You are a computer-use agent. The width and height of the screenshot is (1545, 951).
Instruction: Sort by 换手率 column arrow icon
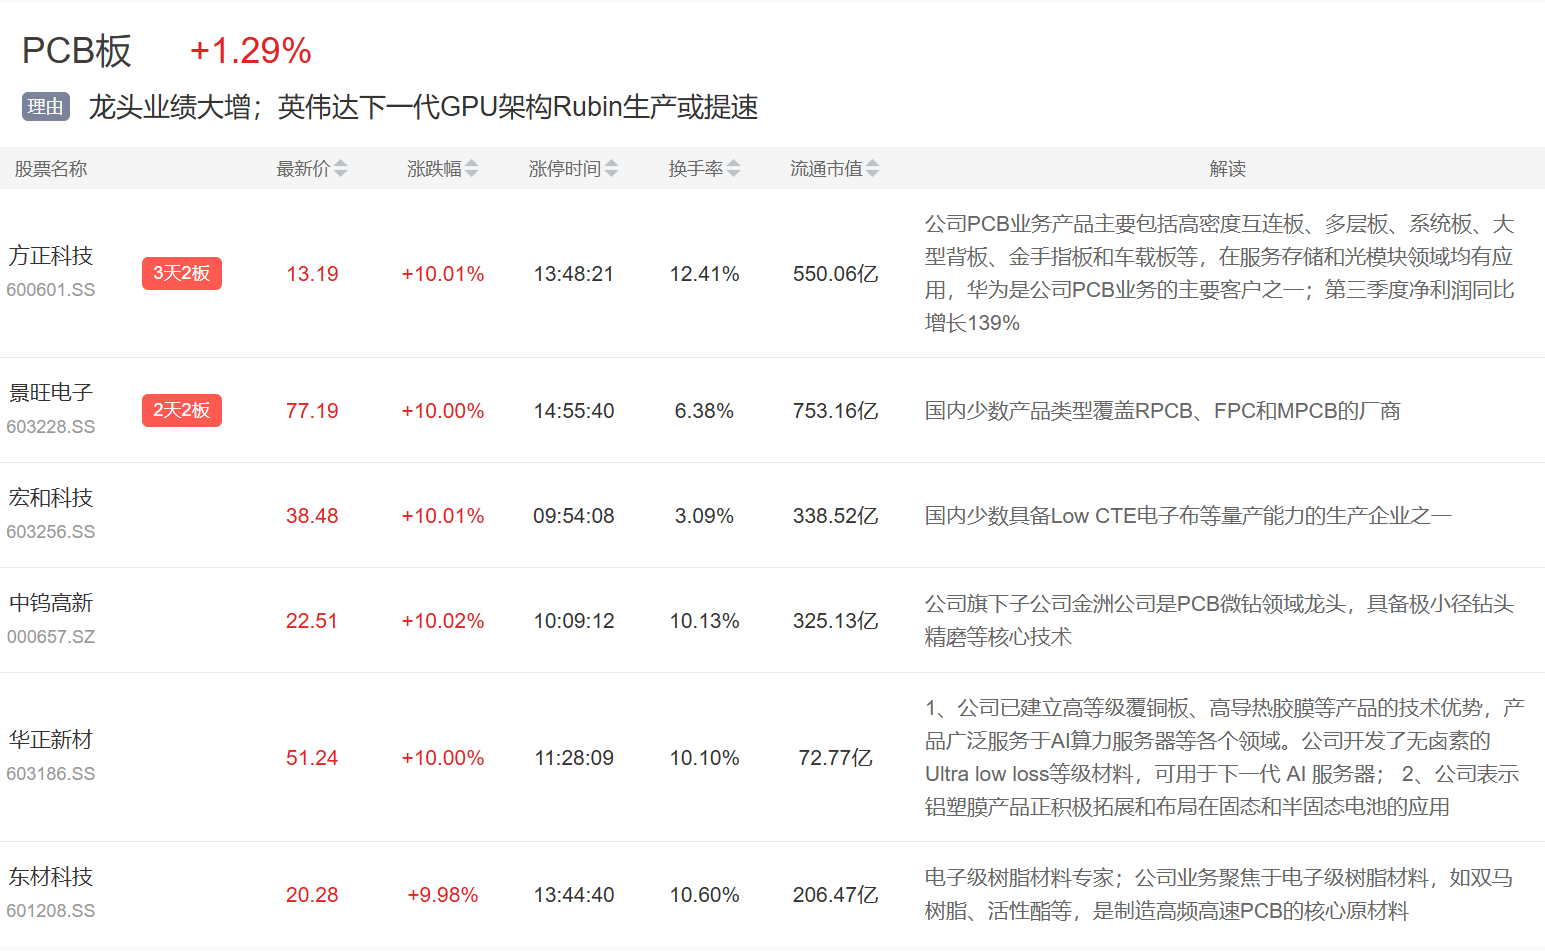(x=733, y=169)
